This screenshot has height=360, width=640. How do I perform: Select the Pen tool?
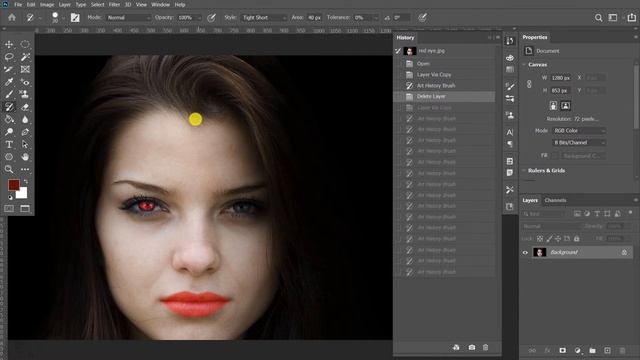pyautogui.click(x=25, y=132)
